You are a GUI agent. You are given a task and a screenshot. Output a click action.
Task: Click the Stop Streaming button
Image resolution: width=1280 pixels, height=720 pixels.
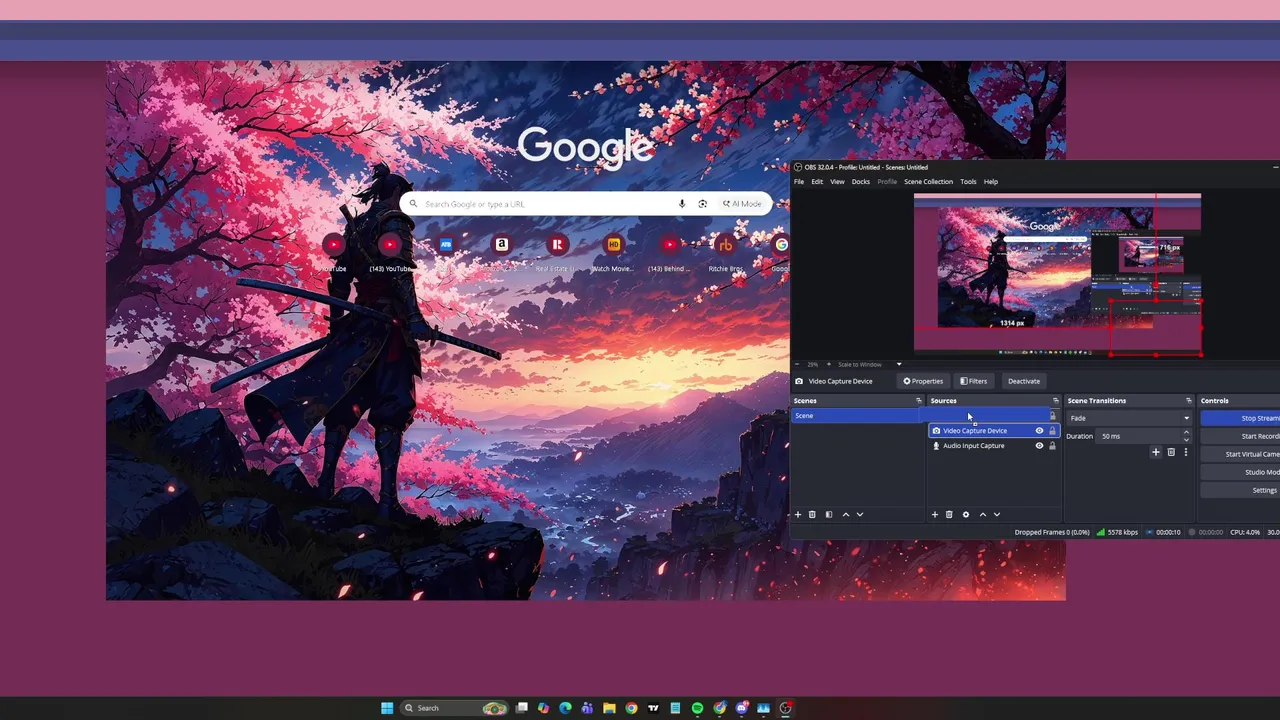coord(1240,418)
